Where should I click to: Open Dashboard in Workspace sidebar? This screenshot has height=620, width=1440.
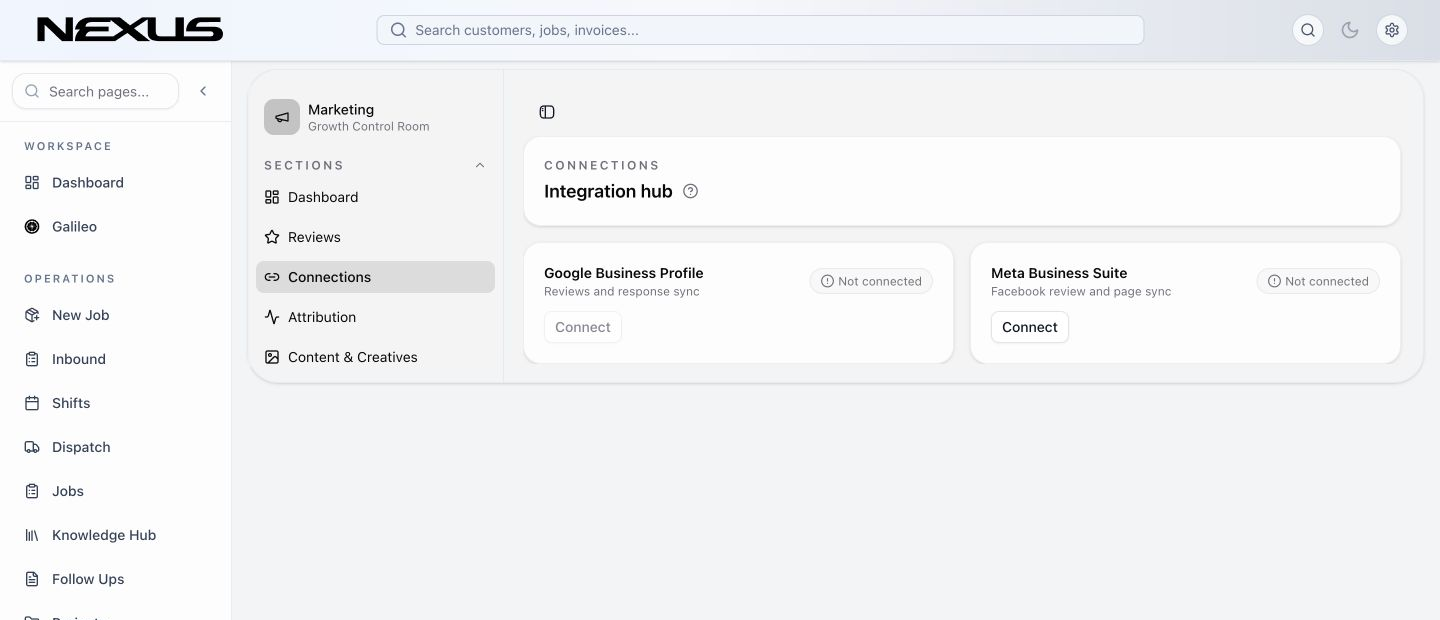point(115,183)
